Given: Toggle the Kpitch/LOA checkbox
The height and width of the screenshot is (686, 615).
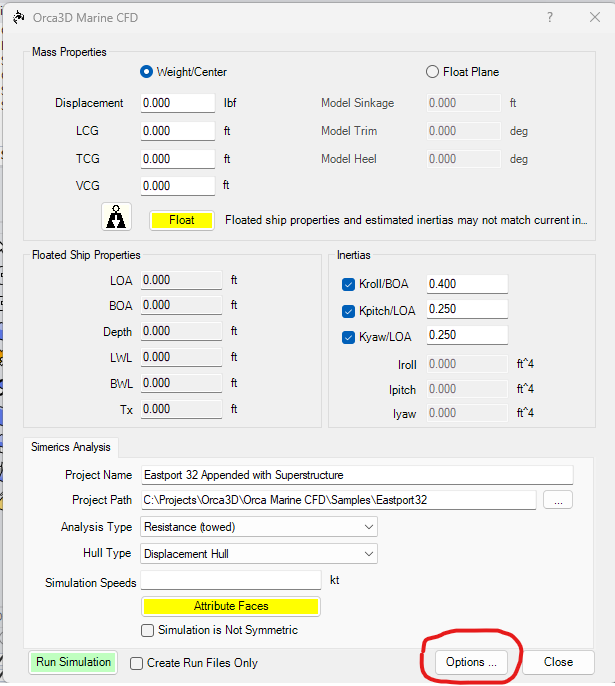Looking at the screenshot, I should click(348, 311).
